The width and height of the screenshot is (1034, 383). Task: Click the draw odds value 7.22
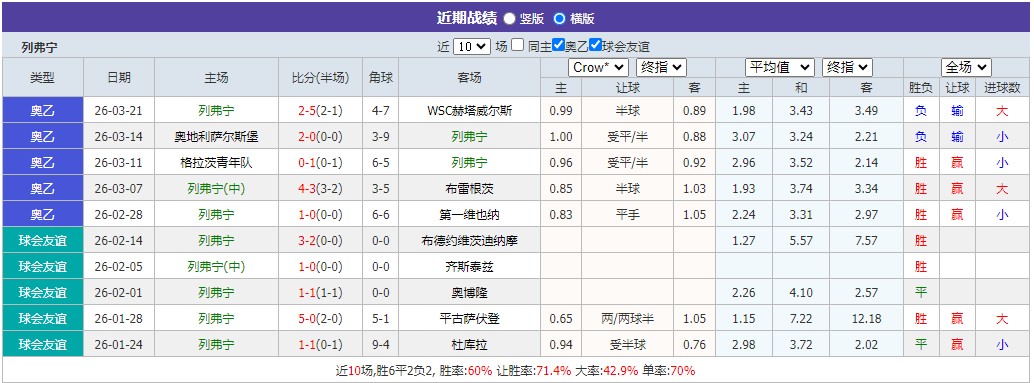[x=801, y=318]
